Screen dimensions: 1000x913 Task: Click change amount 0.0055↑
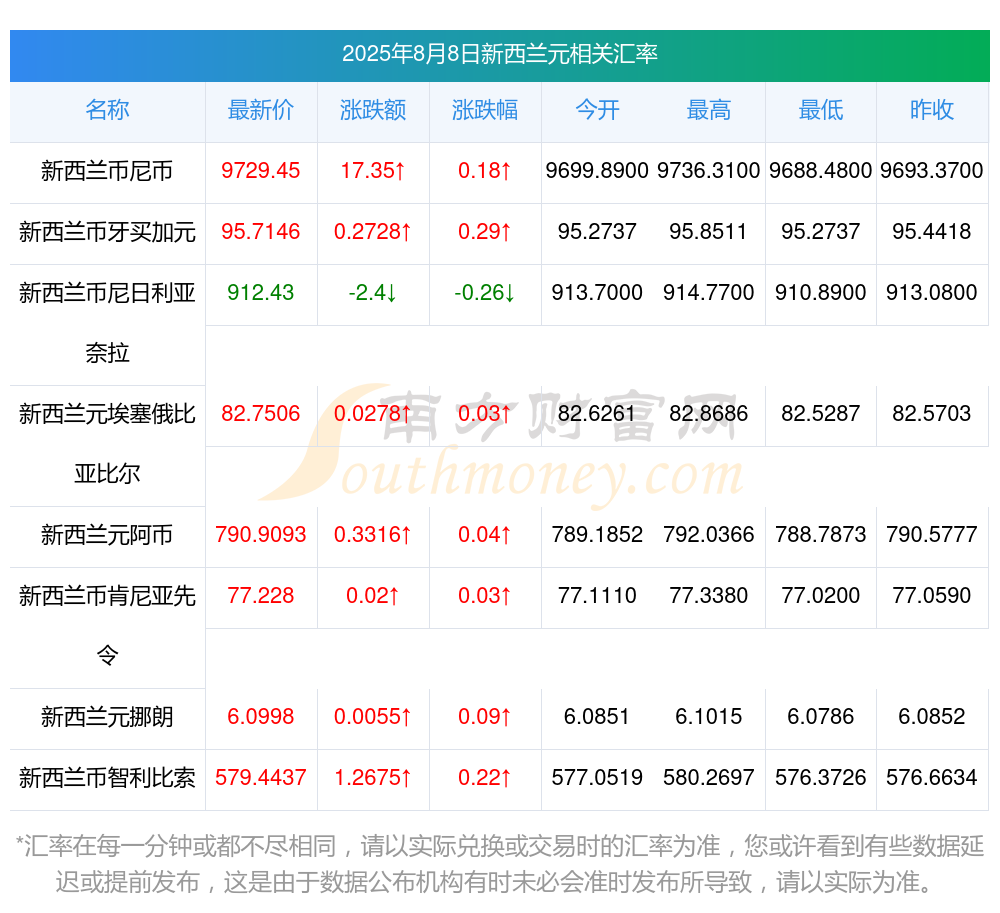[373, 717]
